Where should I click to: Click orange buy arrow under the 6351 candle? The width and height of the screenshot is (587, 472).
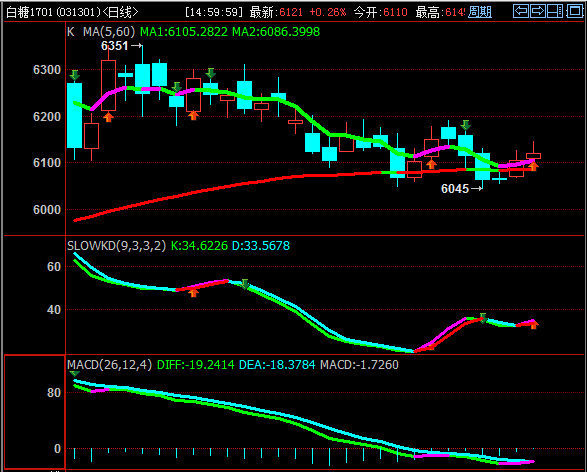(108, 117)
